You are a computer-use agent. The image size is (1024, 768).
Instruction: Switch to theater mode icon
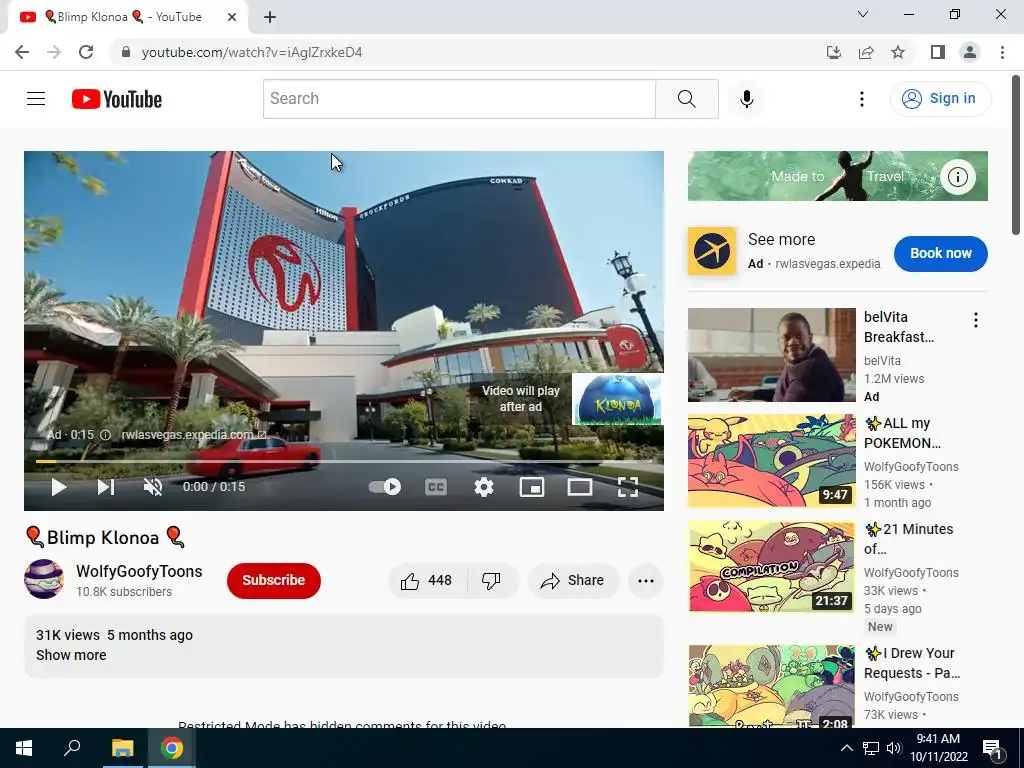click(x=580, y=487)
